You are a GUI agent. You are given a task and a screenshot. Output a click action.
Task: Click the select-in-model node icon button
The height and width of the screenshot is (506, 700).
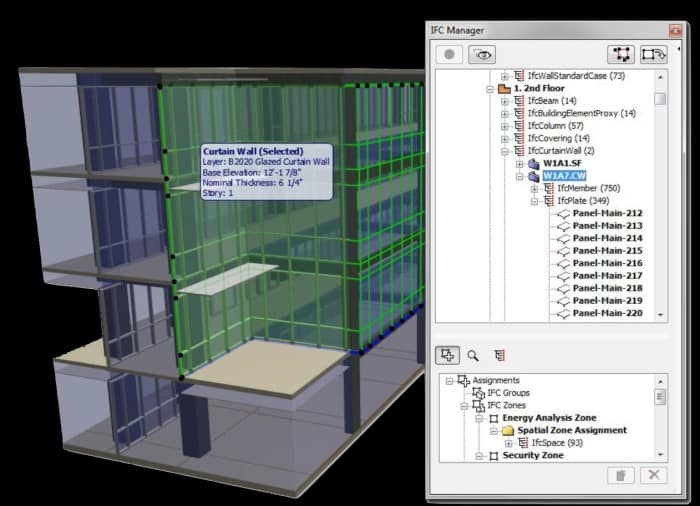point(621,54)
